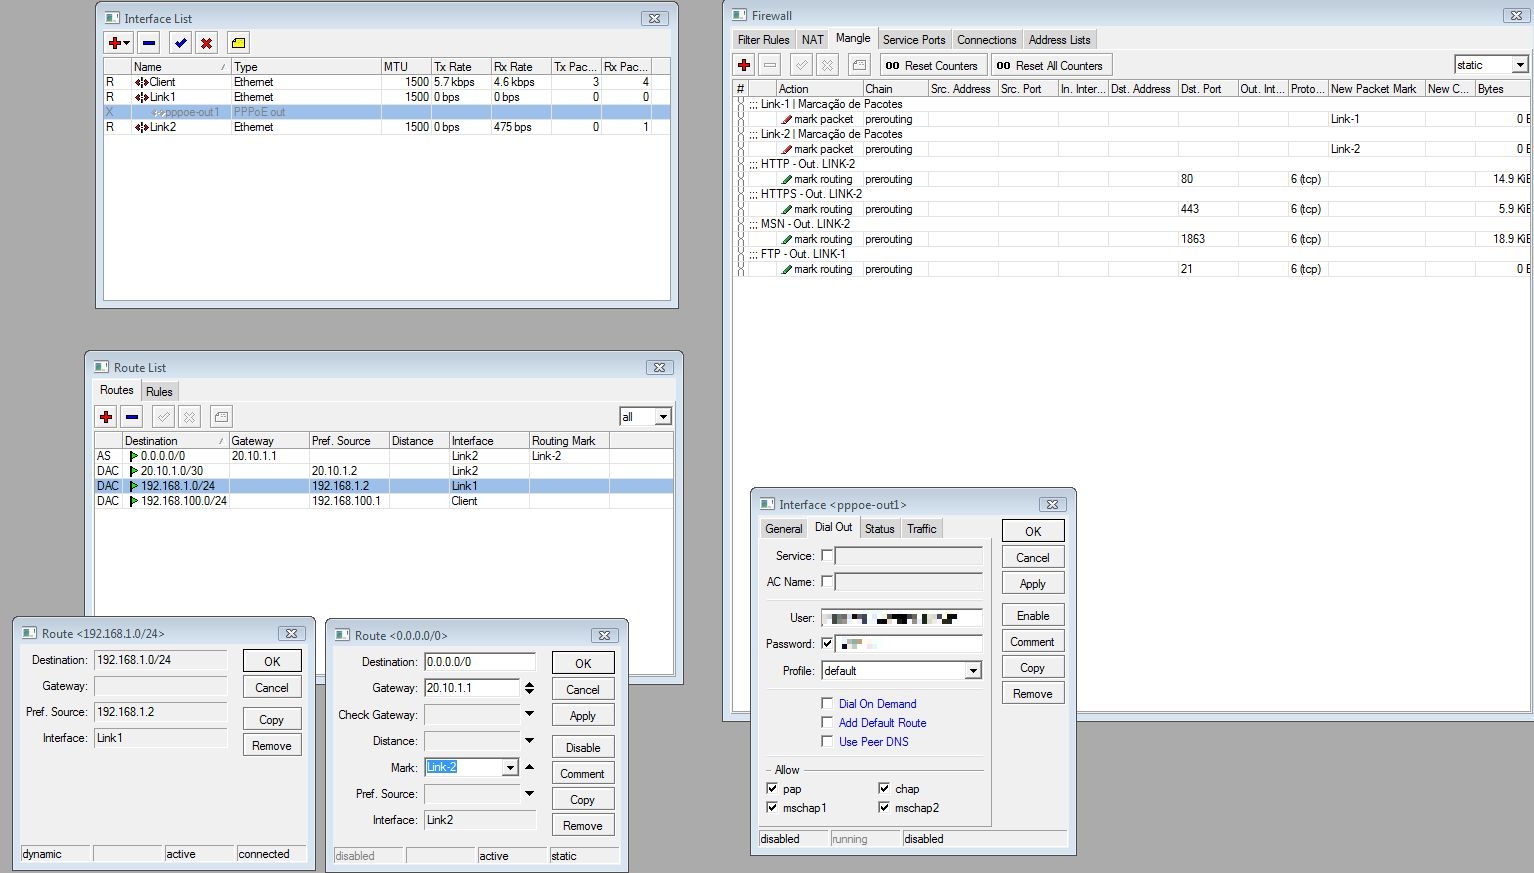Click the yellow Comment icon in Interface List
Viewport: 1534px width, 873px height.
pyautogui.click(x=238, y=43)
